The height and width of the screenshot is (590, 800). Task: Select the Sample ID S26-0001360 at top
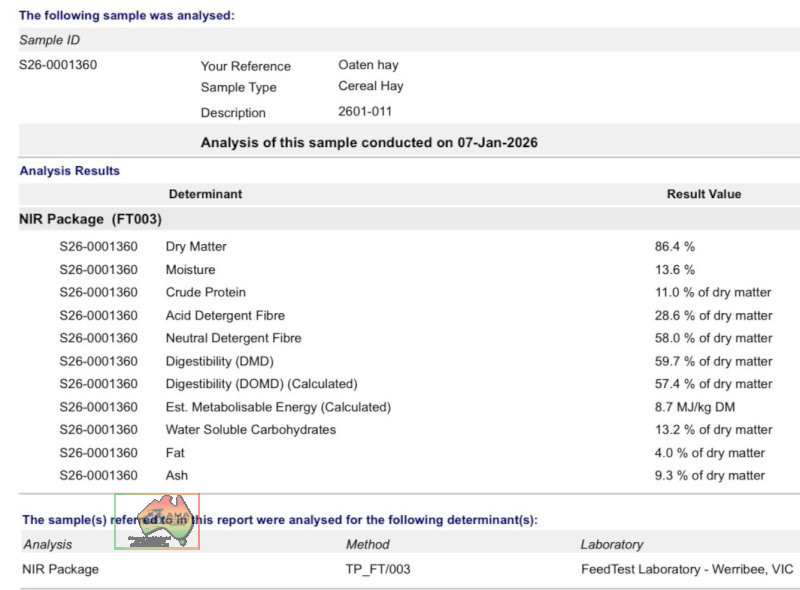pyautogui.click(x=58, y=65)
